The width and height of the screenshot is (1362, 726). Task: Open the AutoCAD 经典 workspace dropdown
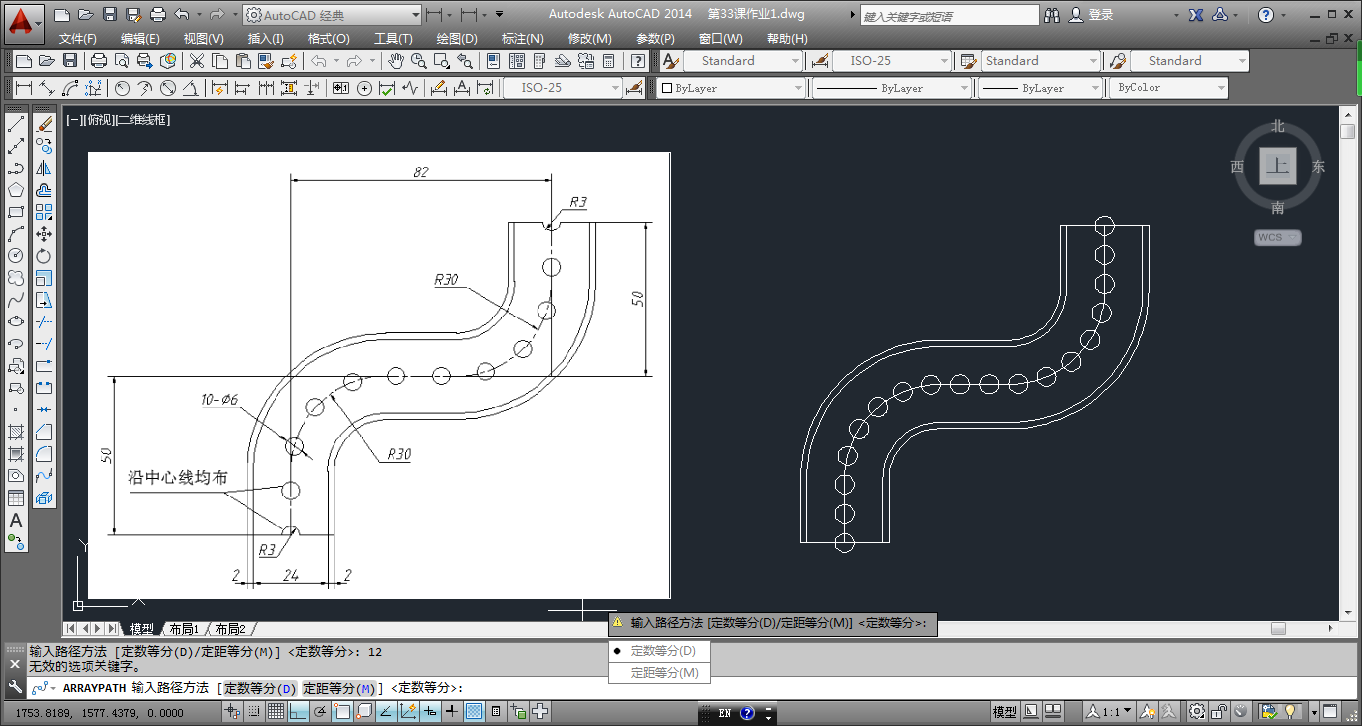pyautogui.click(x=332, y=15)
